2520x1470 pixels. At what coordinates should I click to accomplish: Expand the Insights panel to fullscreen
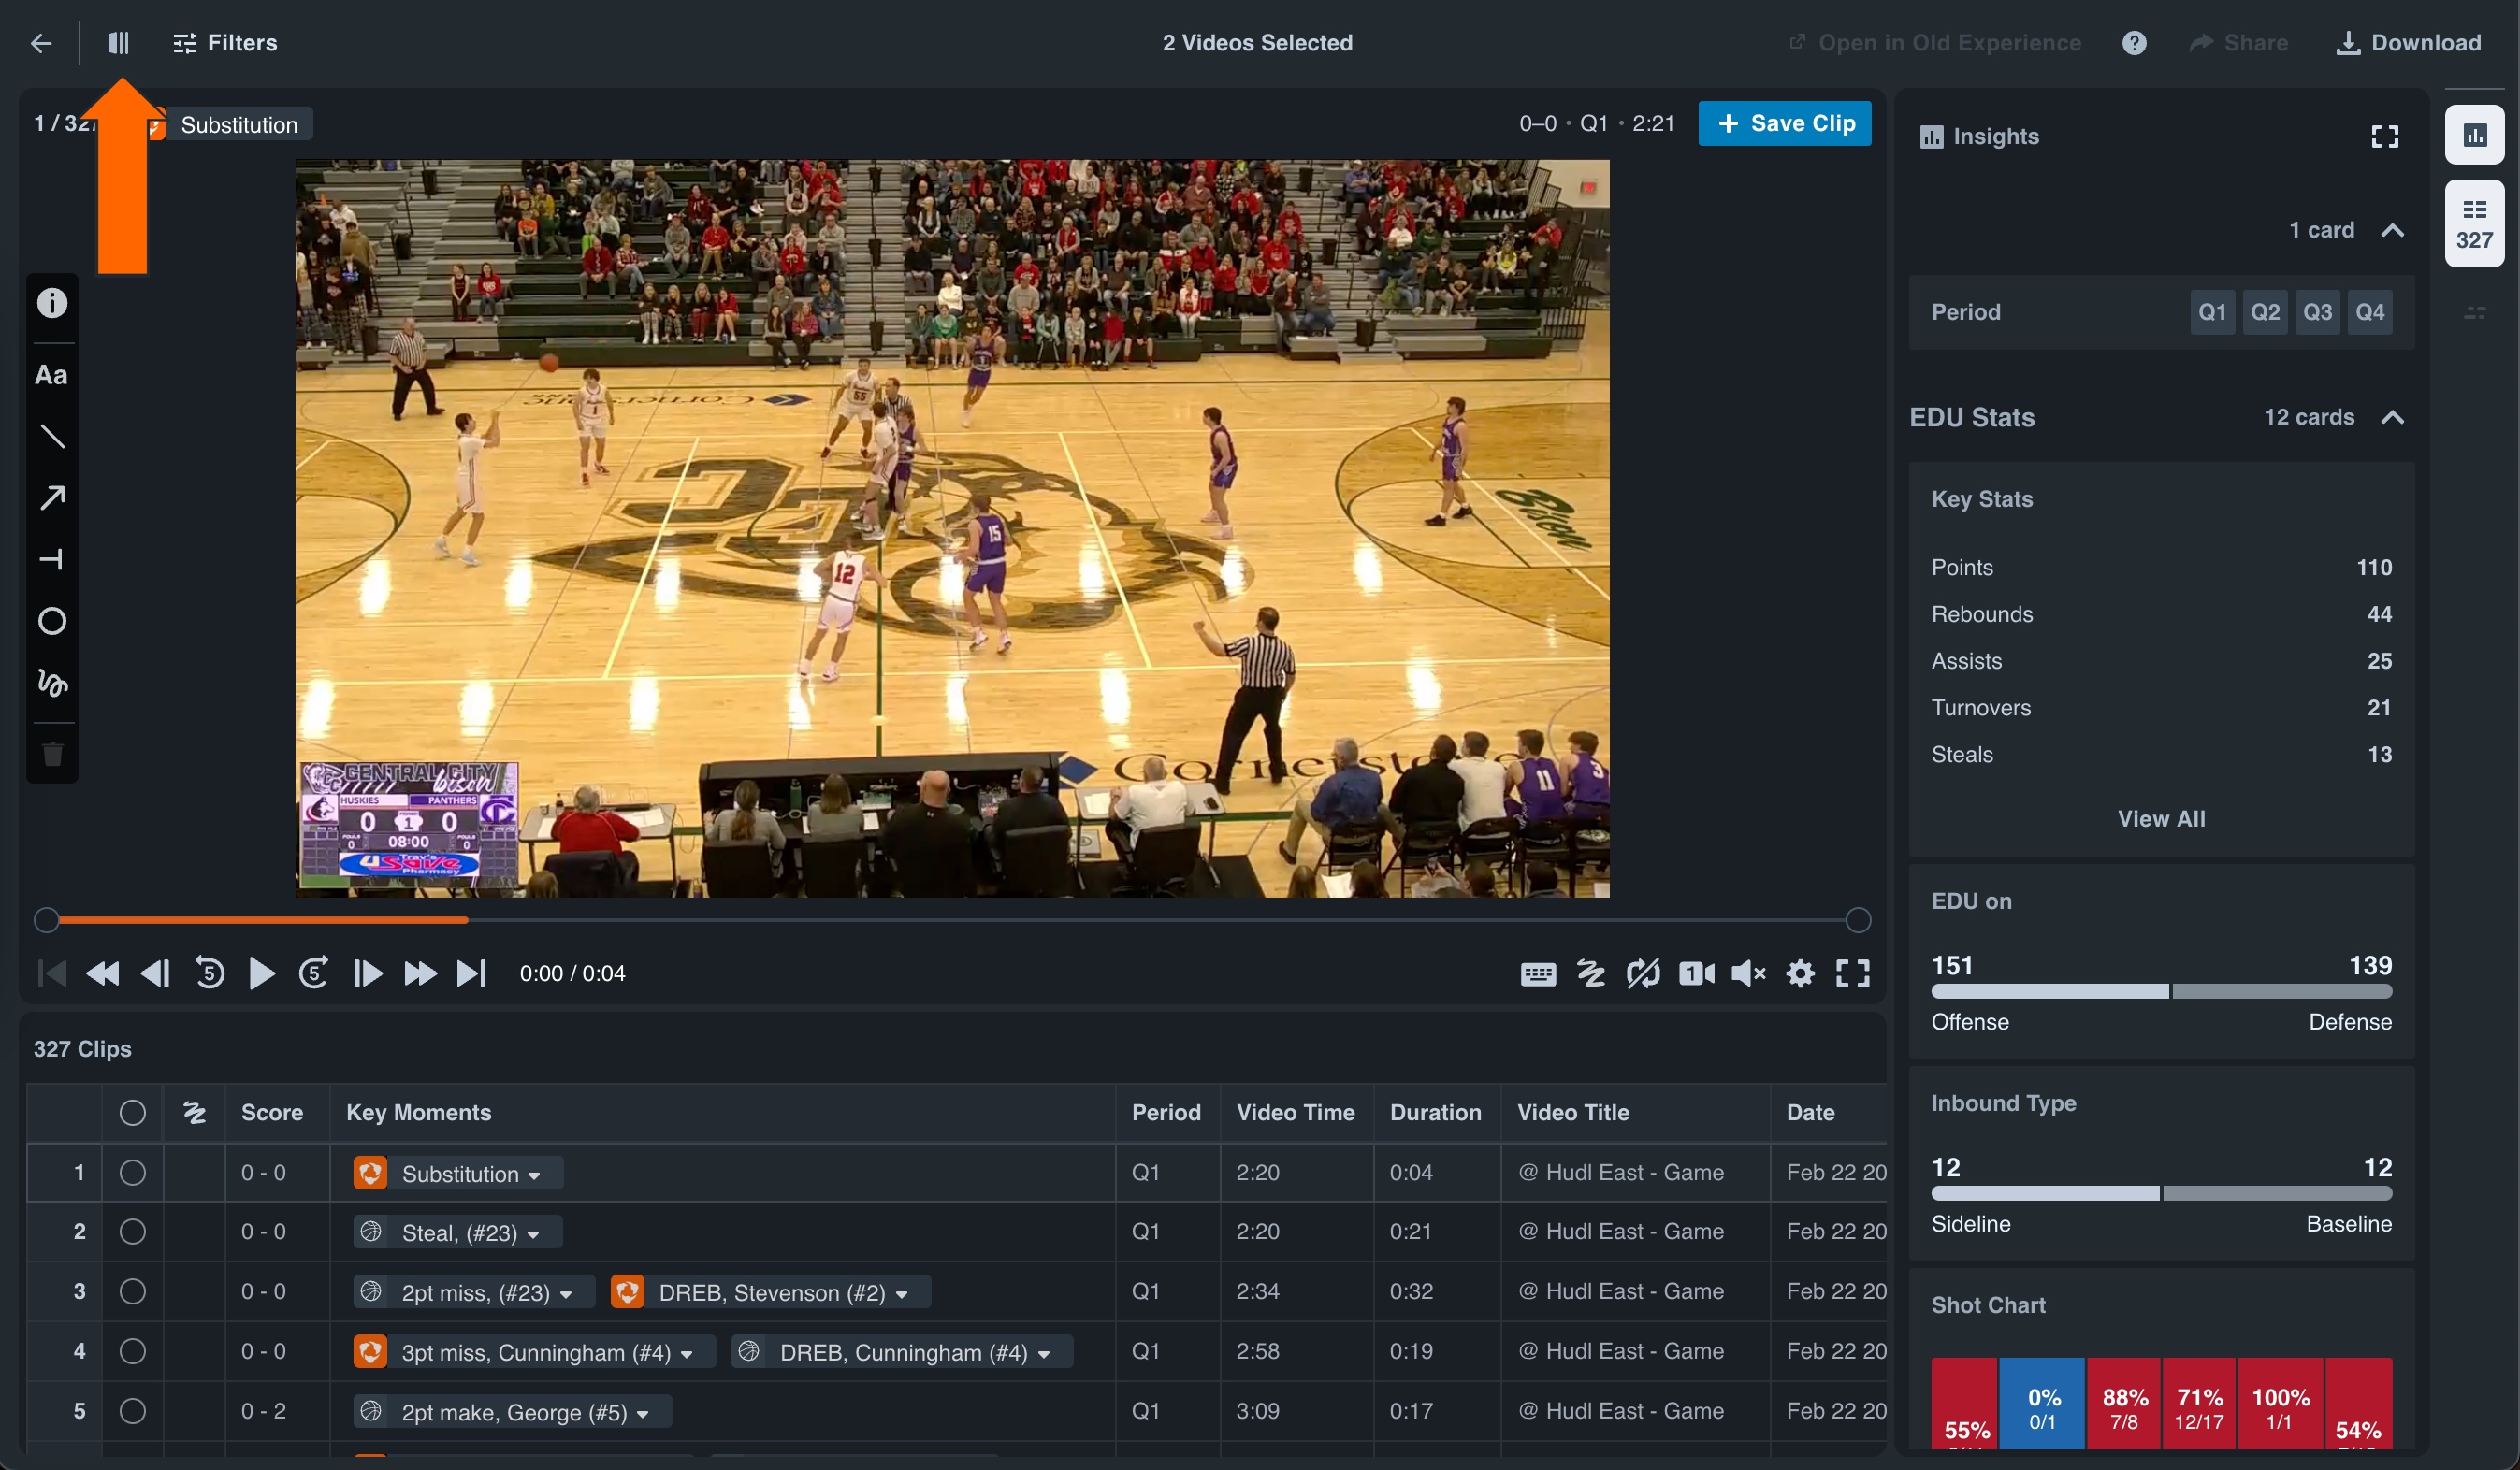tap(2386, 136)
